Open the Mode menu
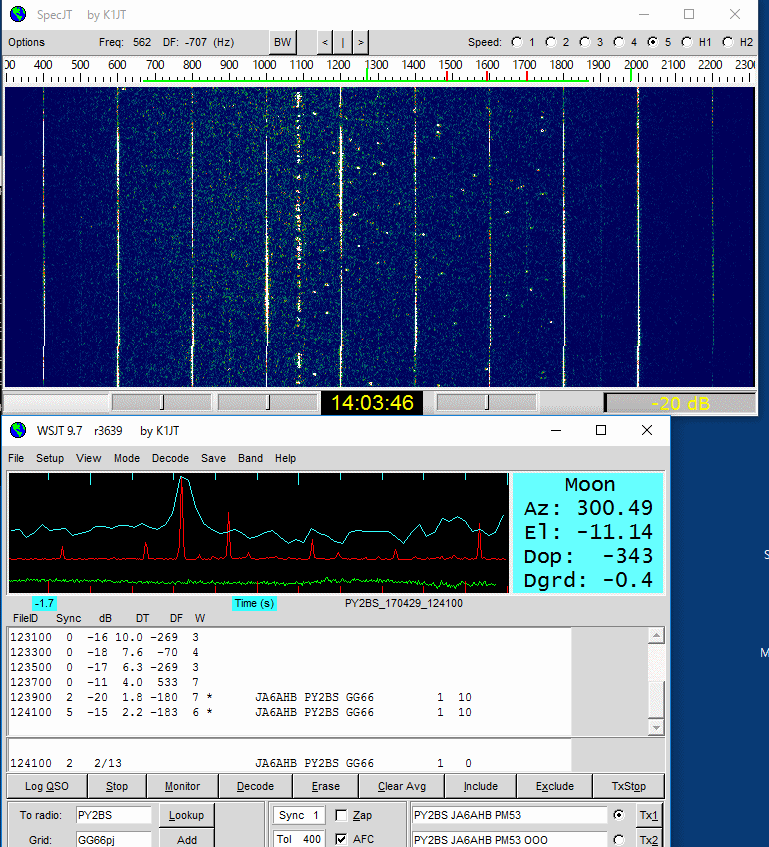 127,458
